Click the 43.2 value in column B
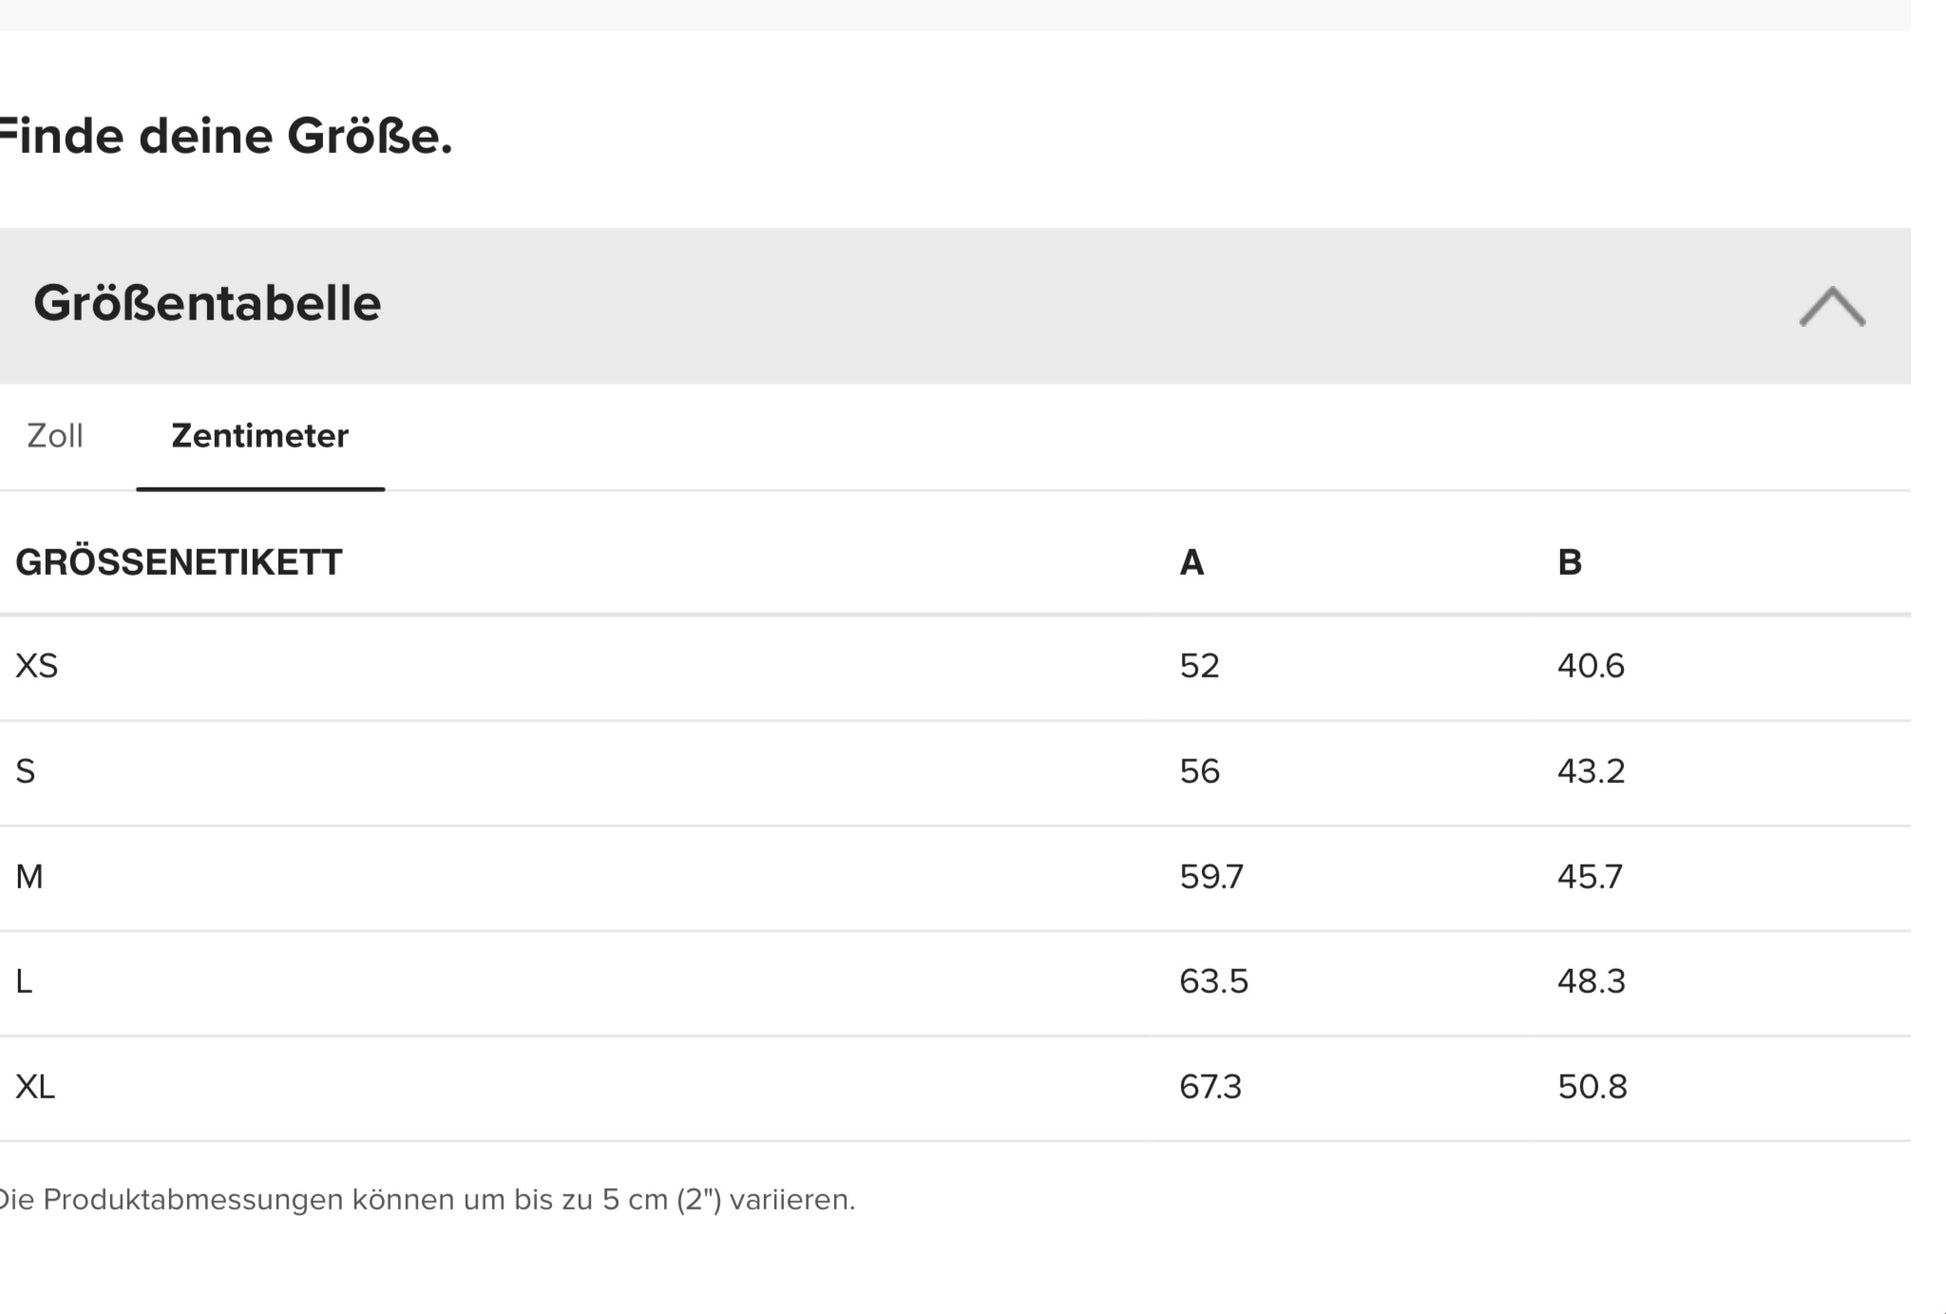This screenshot has height=1314, width=1946. 1591,772
